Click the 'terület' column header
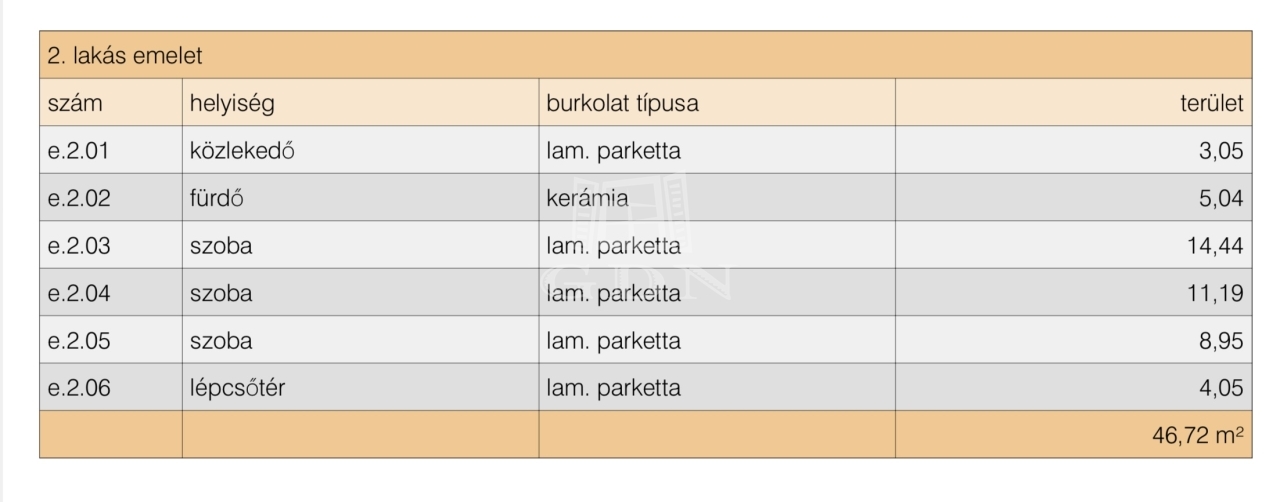Viewport: 1280px width, 502px height. pyautogui.click(x=1212, y=103)
